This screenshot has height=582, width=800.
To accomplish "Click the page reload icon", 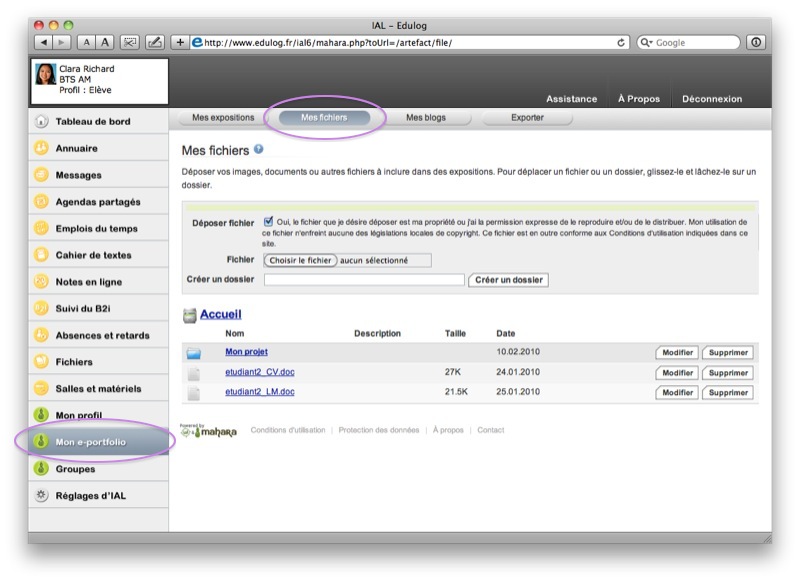I will click(622, 42).
